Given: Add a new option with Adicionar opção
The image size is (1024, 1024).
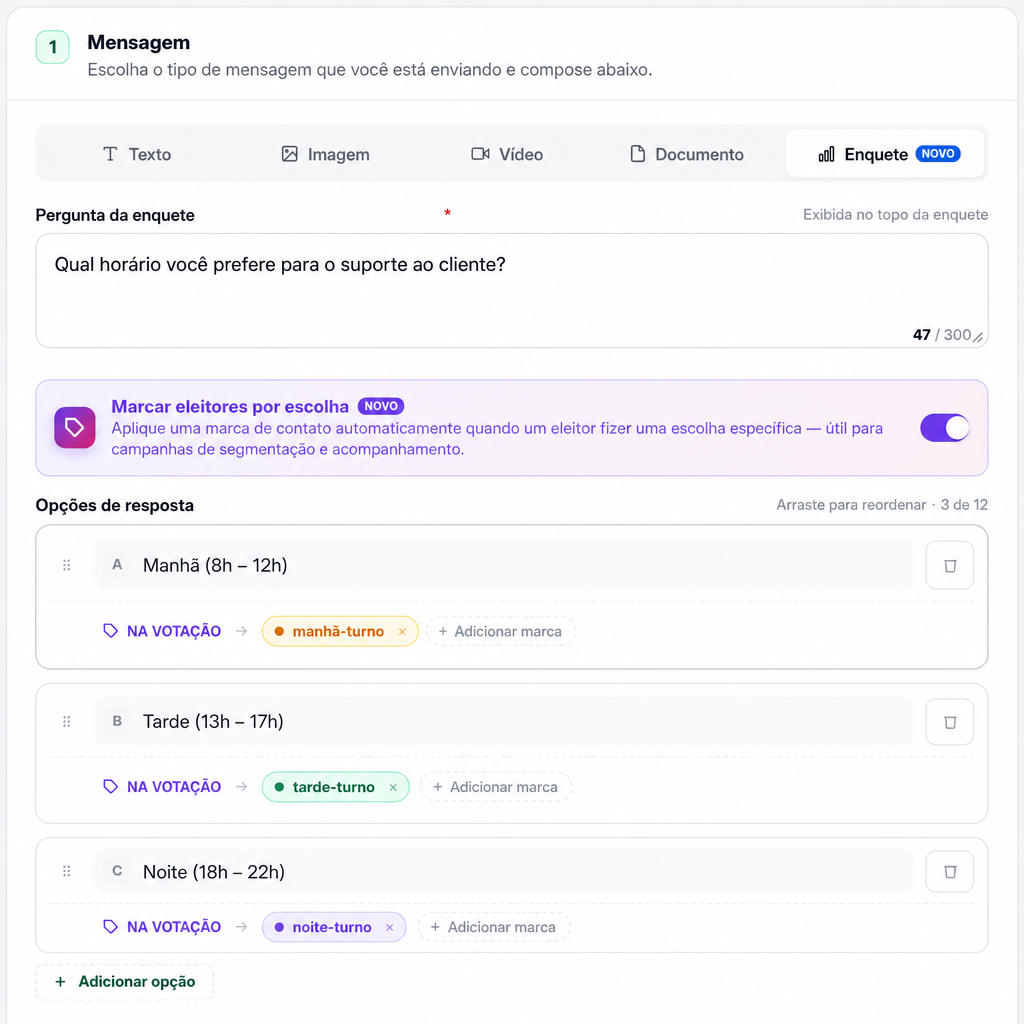Looking at the screenshot, I should tap(125, 982).
